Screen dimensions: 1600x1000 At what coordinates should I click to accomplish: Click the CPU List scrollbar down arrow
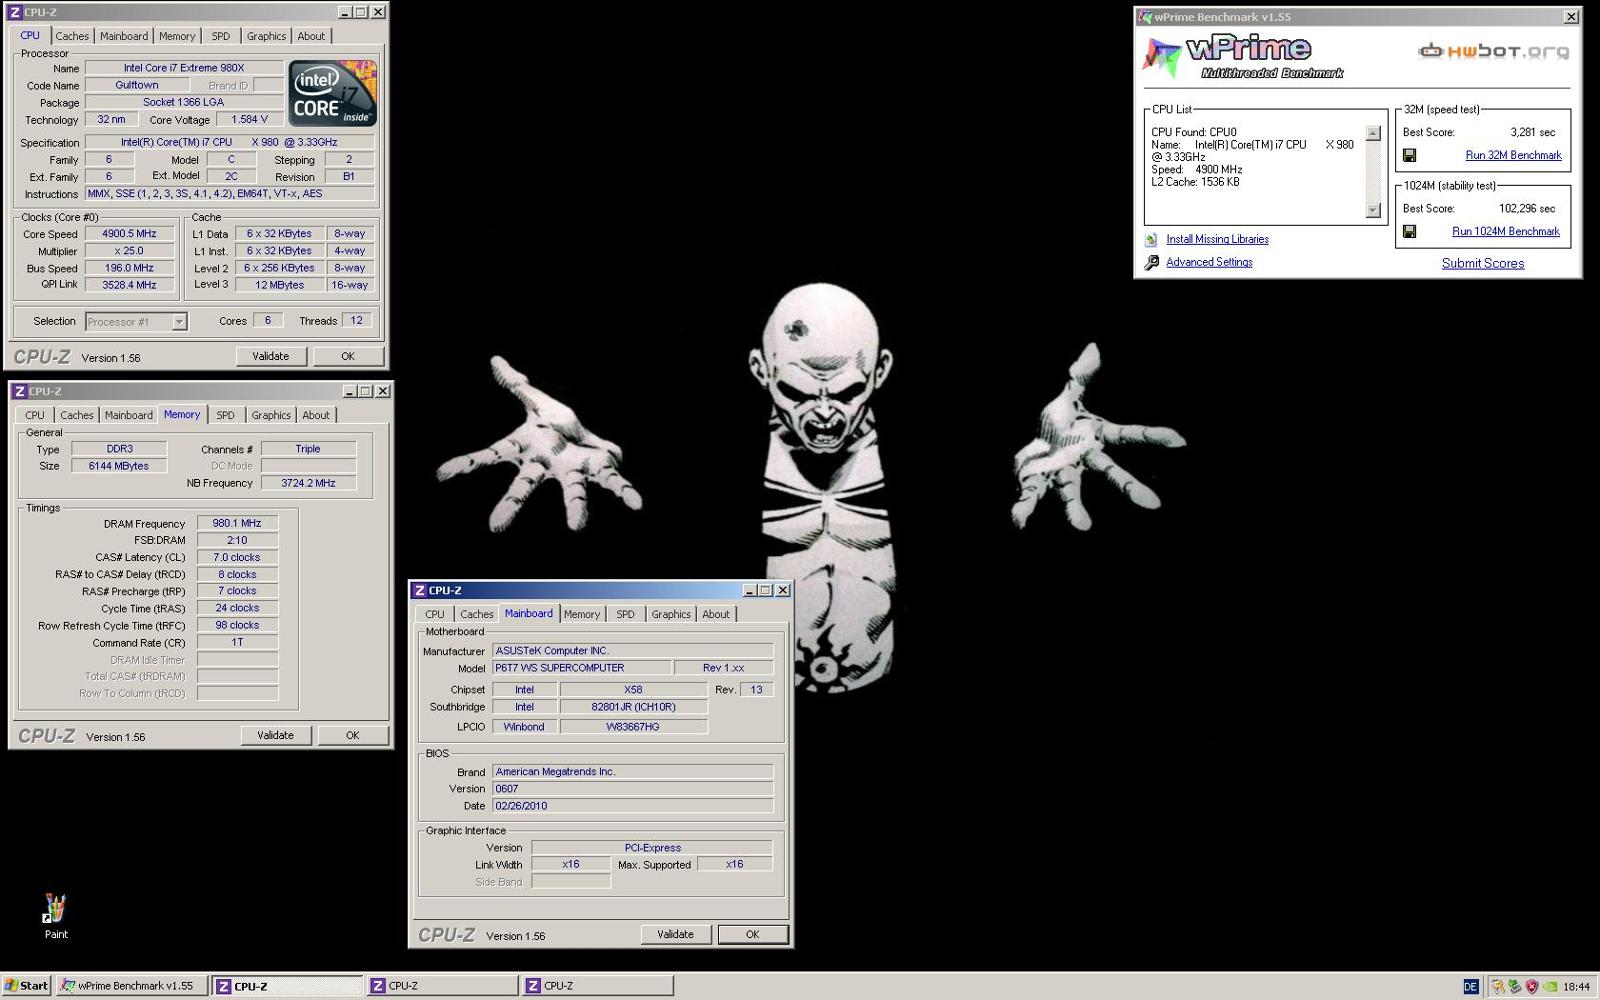[x=1373, y=210]
